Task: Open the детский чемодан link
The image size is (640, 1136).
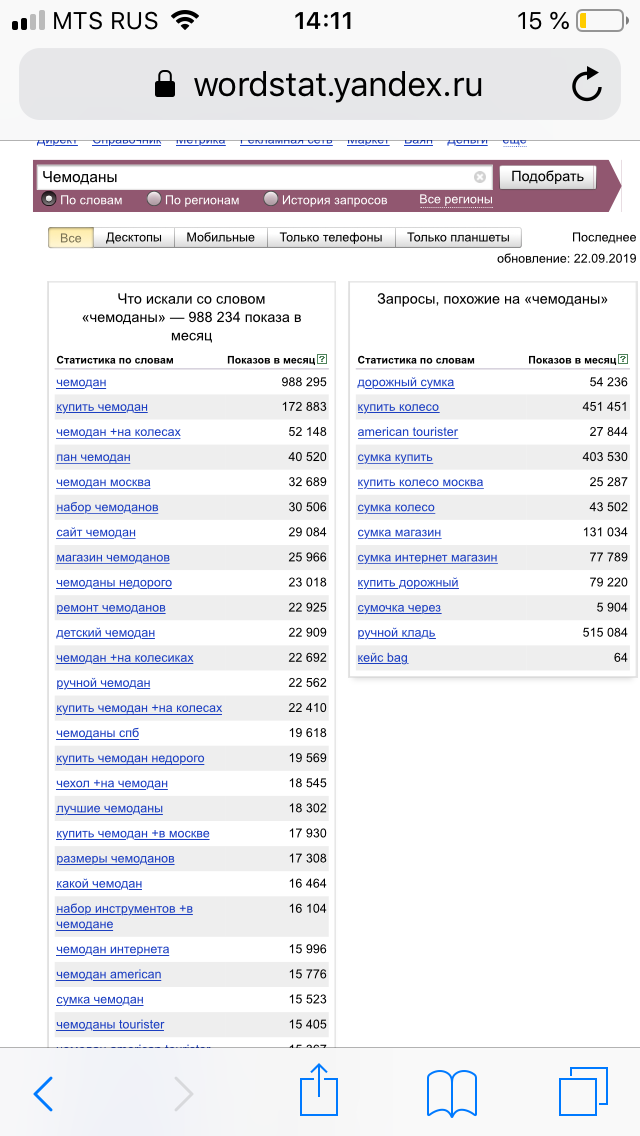Action: [x=106, y=633]
